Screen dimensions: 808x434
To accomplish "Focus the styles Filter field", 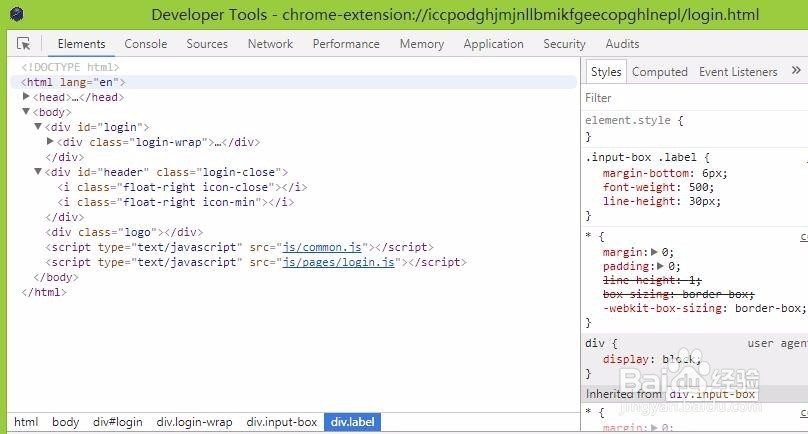I will [694, 98].
